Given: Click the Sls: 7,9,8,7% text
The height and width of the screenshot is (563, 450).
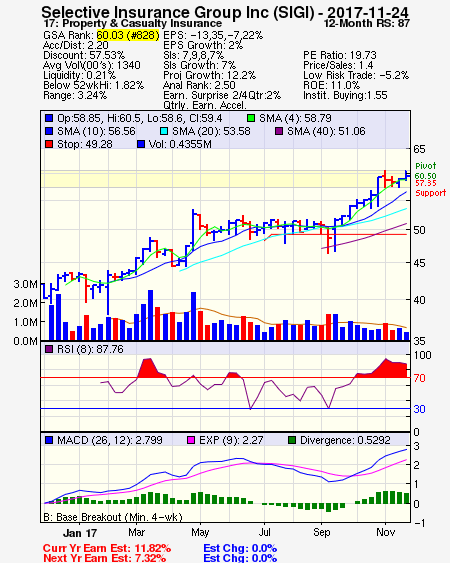Looking at the screenshot, I should [194, 55].
